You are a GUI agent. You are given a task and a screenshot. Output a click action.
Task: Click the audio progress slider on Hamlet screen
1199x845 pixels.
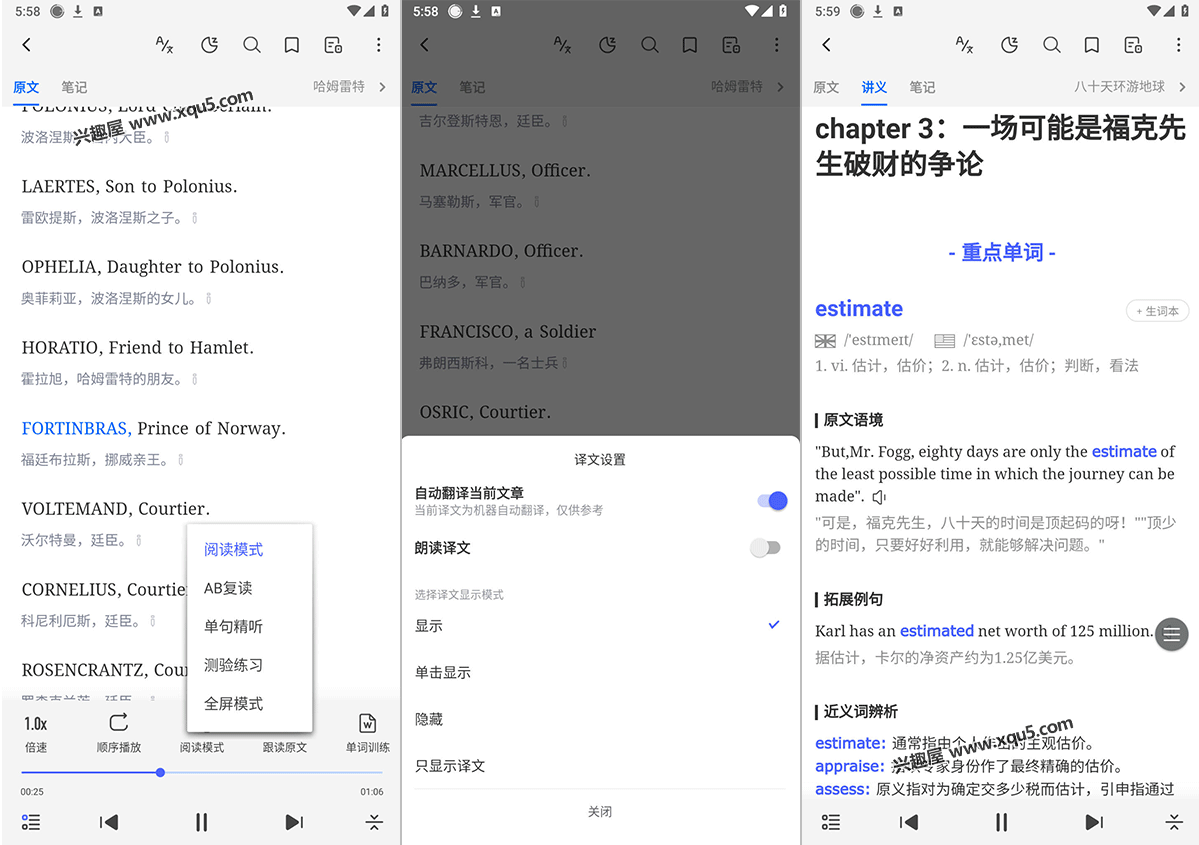[x=202, y=772]
